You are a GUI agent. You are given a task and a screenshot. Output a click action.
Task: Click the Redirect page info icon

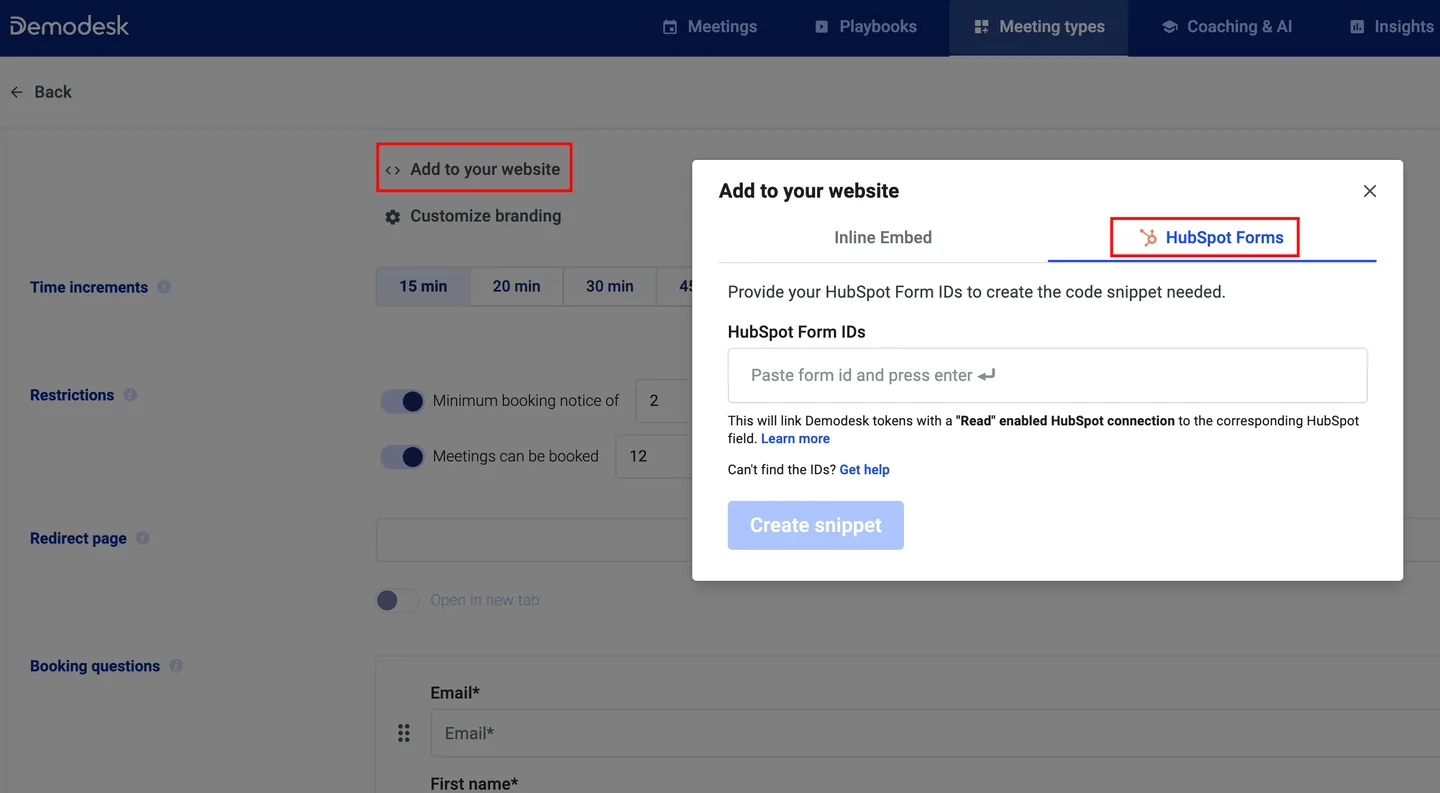143,538
